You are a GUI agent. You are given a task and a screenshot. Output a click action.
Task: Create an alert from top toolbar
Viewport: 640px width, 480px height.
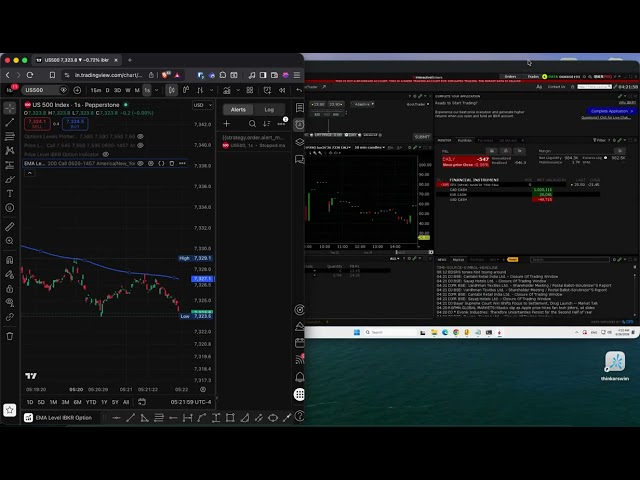[x=267, y=90]
